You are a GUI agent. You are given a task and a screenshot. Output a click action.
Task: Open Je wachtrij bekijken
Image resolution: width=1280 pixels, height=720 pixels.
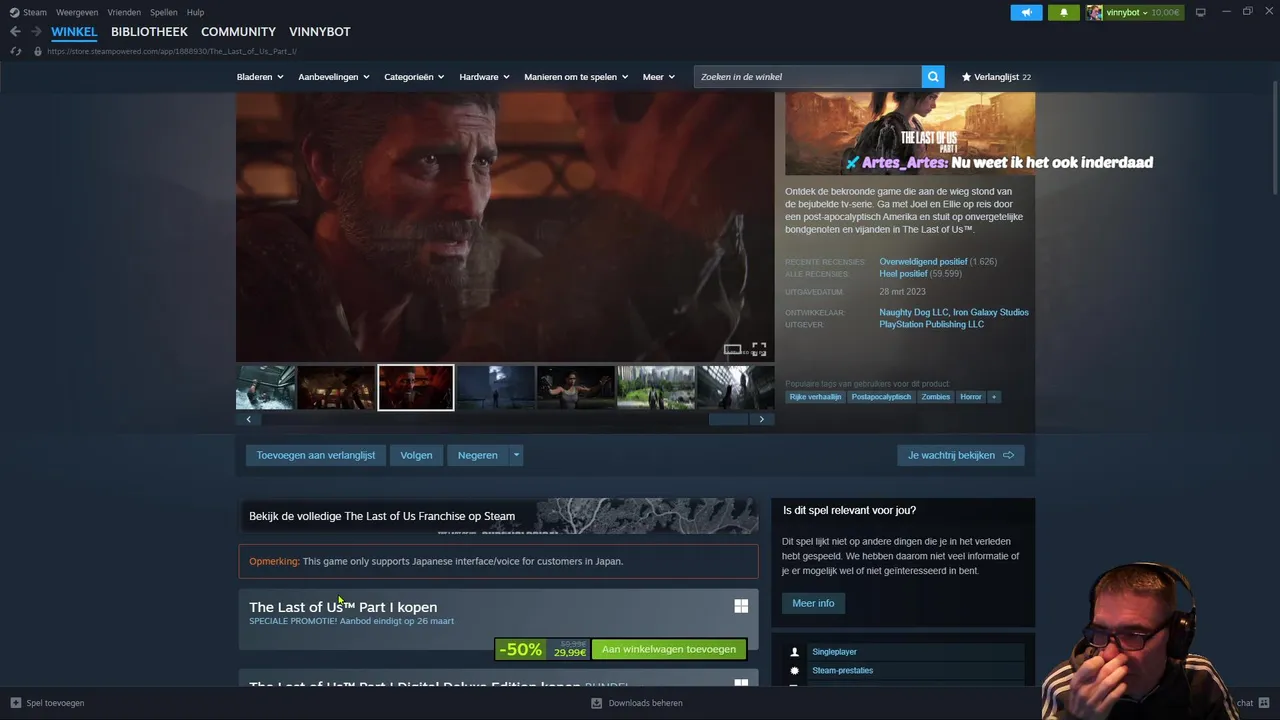pyautogui.click(x=961, y=455)
